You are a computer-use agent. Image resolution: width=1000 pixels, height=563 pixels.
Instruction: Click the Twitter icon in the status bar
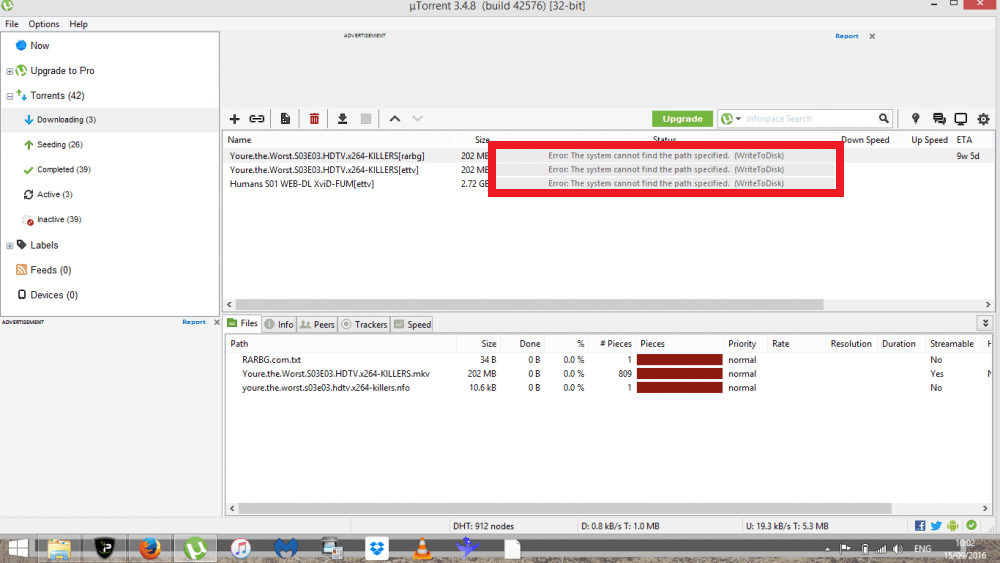[x=936, y=525]
